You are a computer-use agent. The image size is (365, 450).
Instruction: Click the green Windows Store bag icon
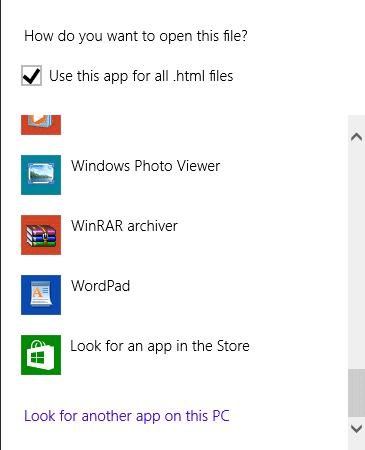[x=41, y=355]
